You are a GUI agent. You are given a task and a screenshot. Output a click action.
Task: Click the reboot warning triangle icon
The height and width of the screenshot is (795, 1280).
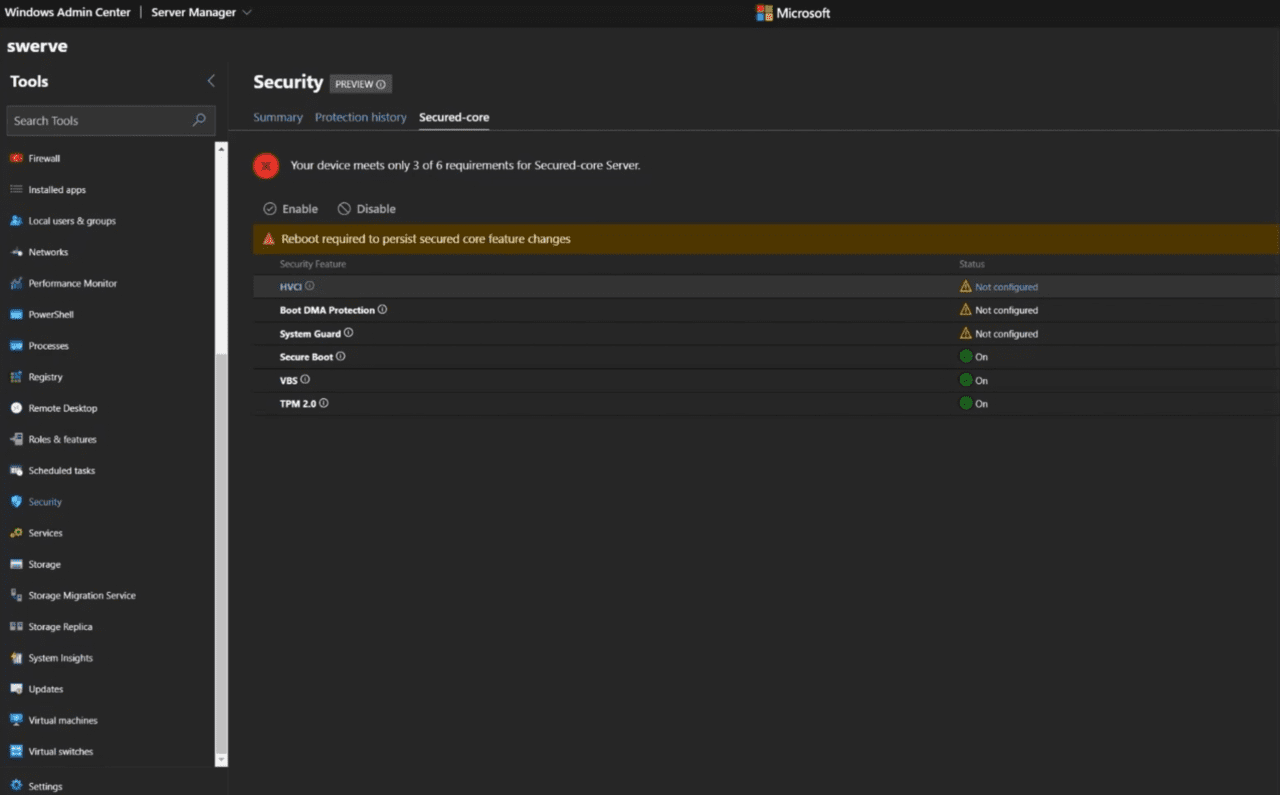tap(268, 239)
